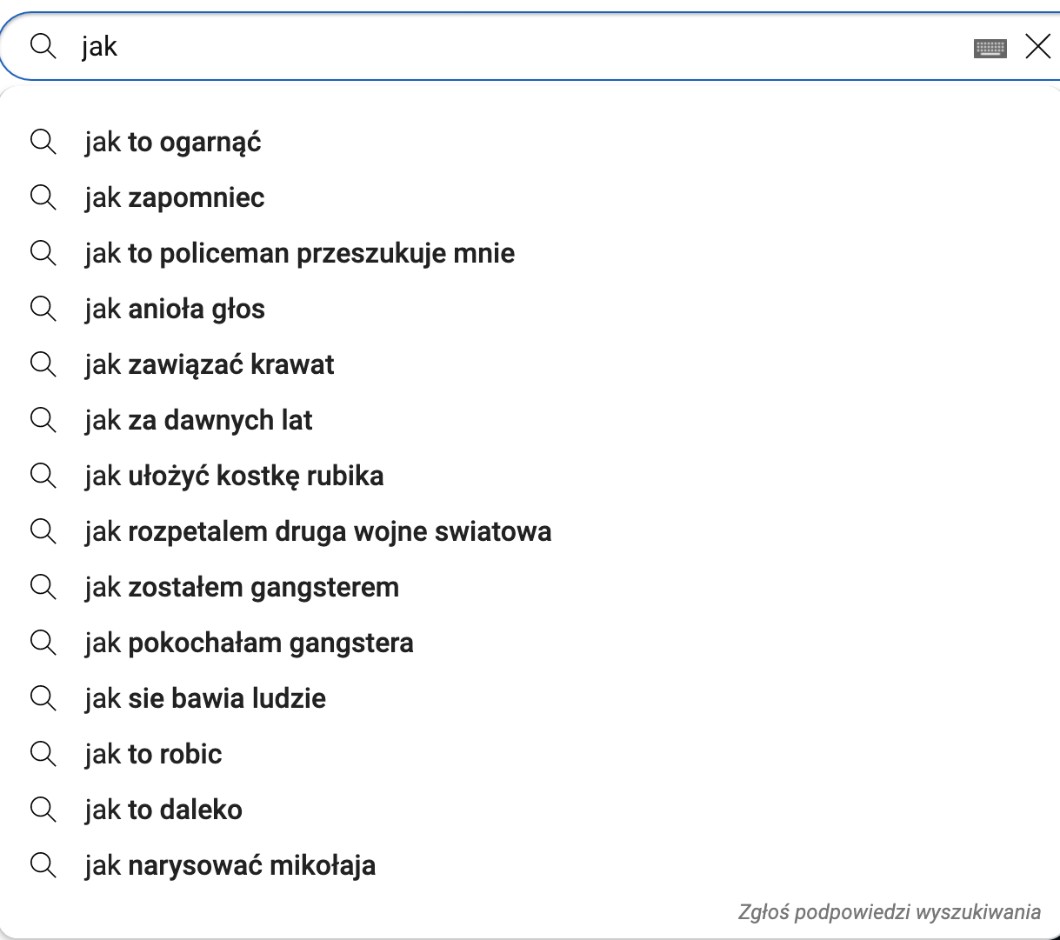1060x940 pixels.
Task: Pick "jak rozpetalem druga wojne swiatowa"
Action: [317, 531]
